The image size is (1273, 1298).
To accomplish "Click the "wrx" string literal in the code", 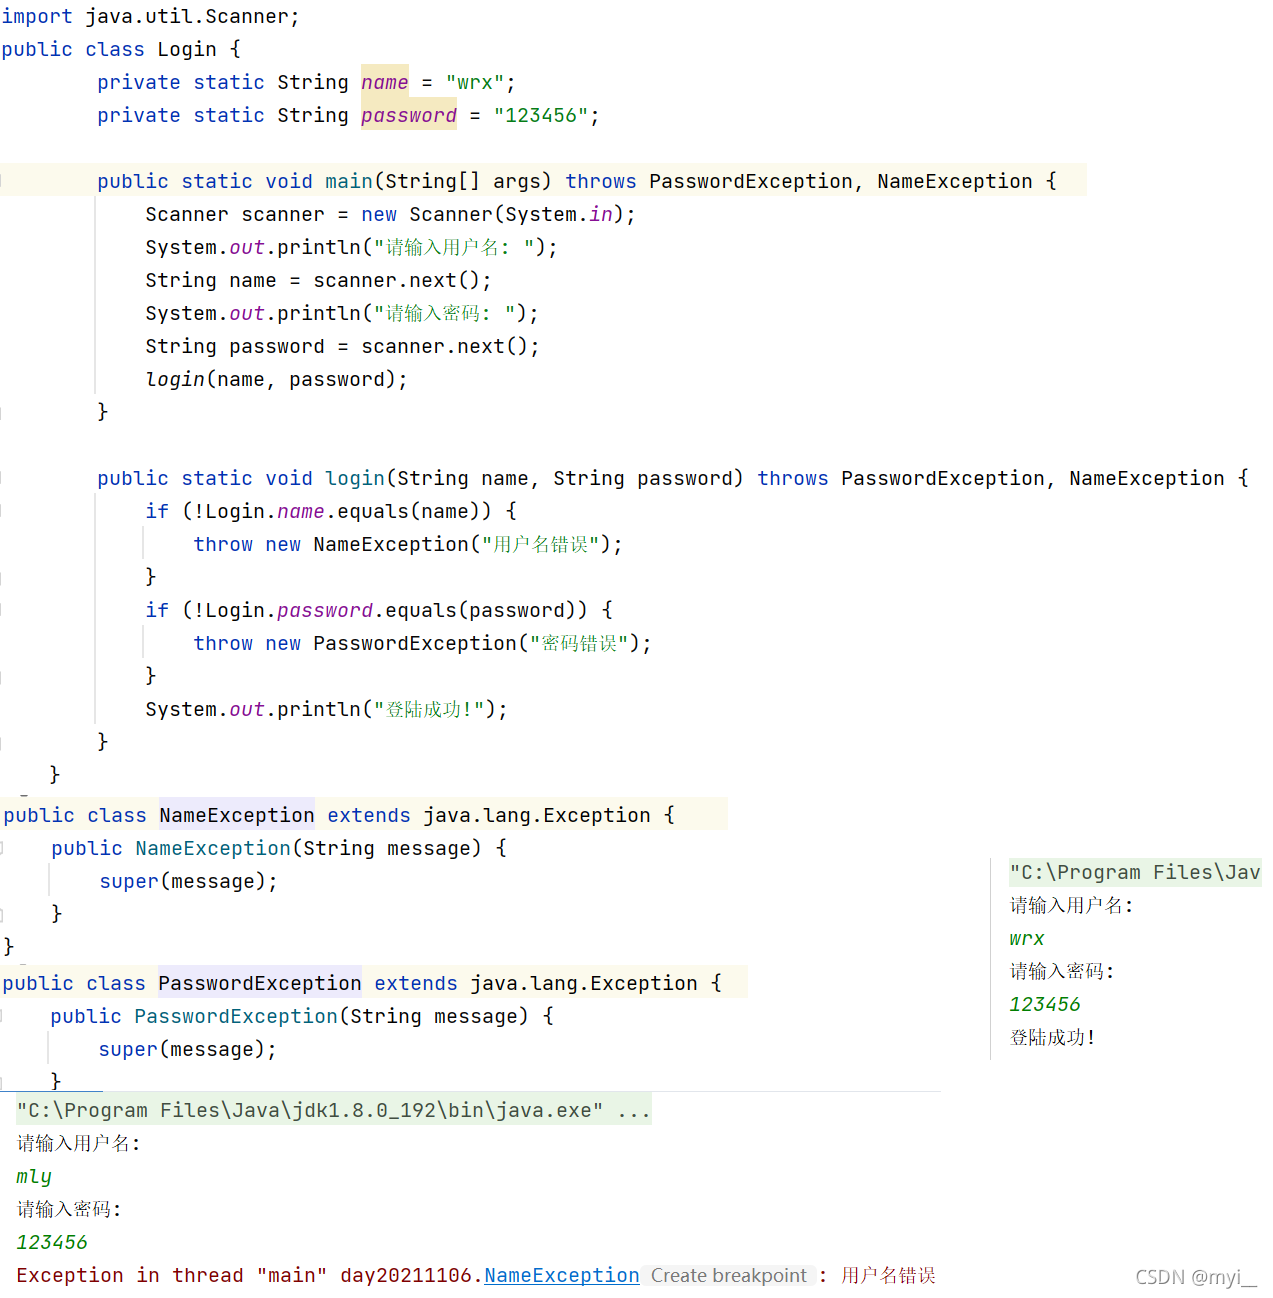I will tap(475, 82).
